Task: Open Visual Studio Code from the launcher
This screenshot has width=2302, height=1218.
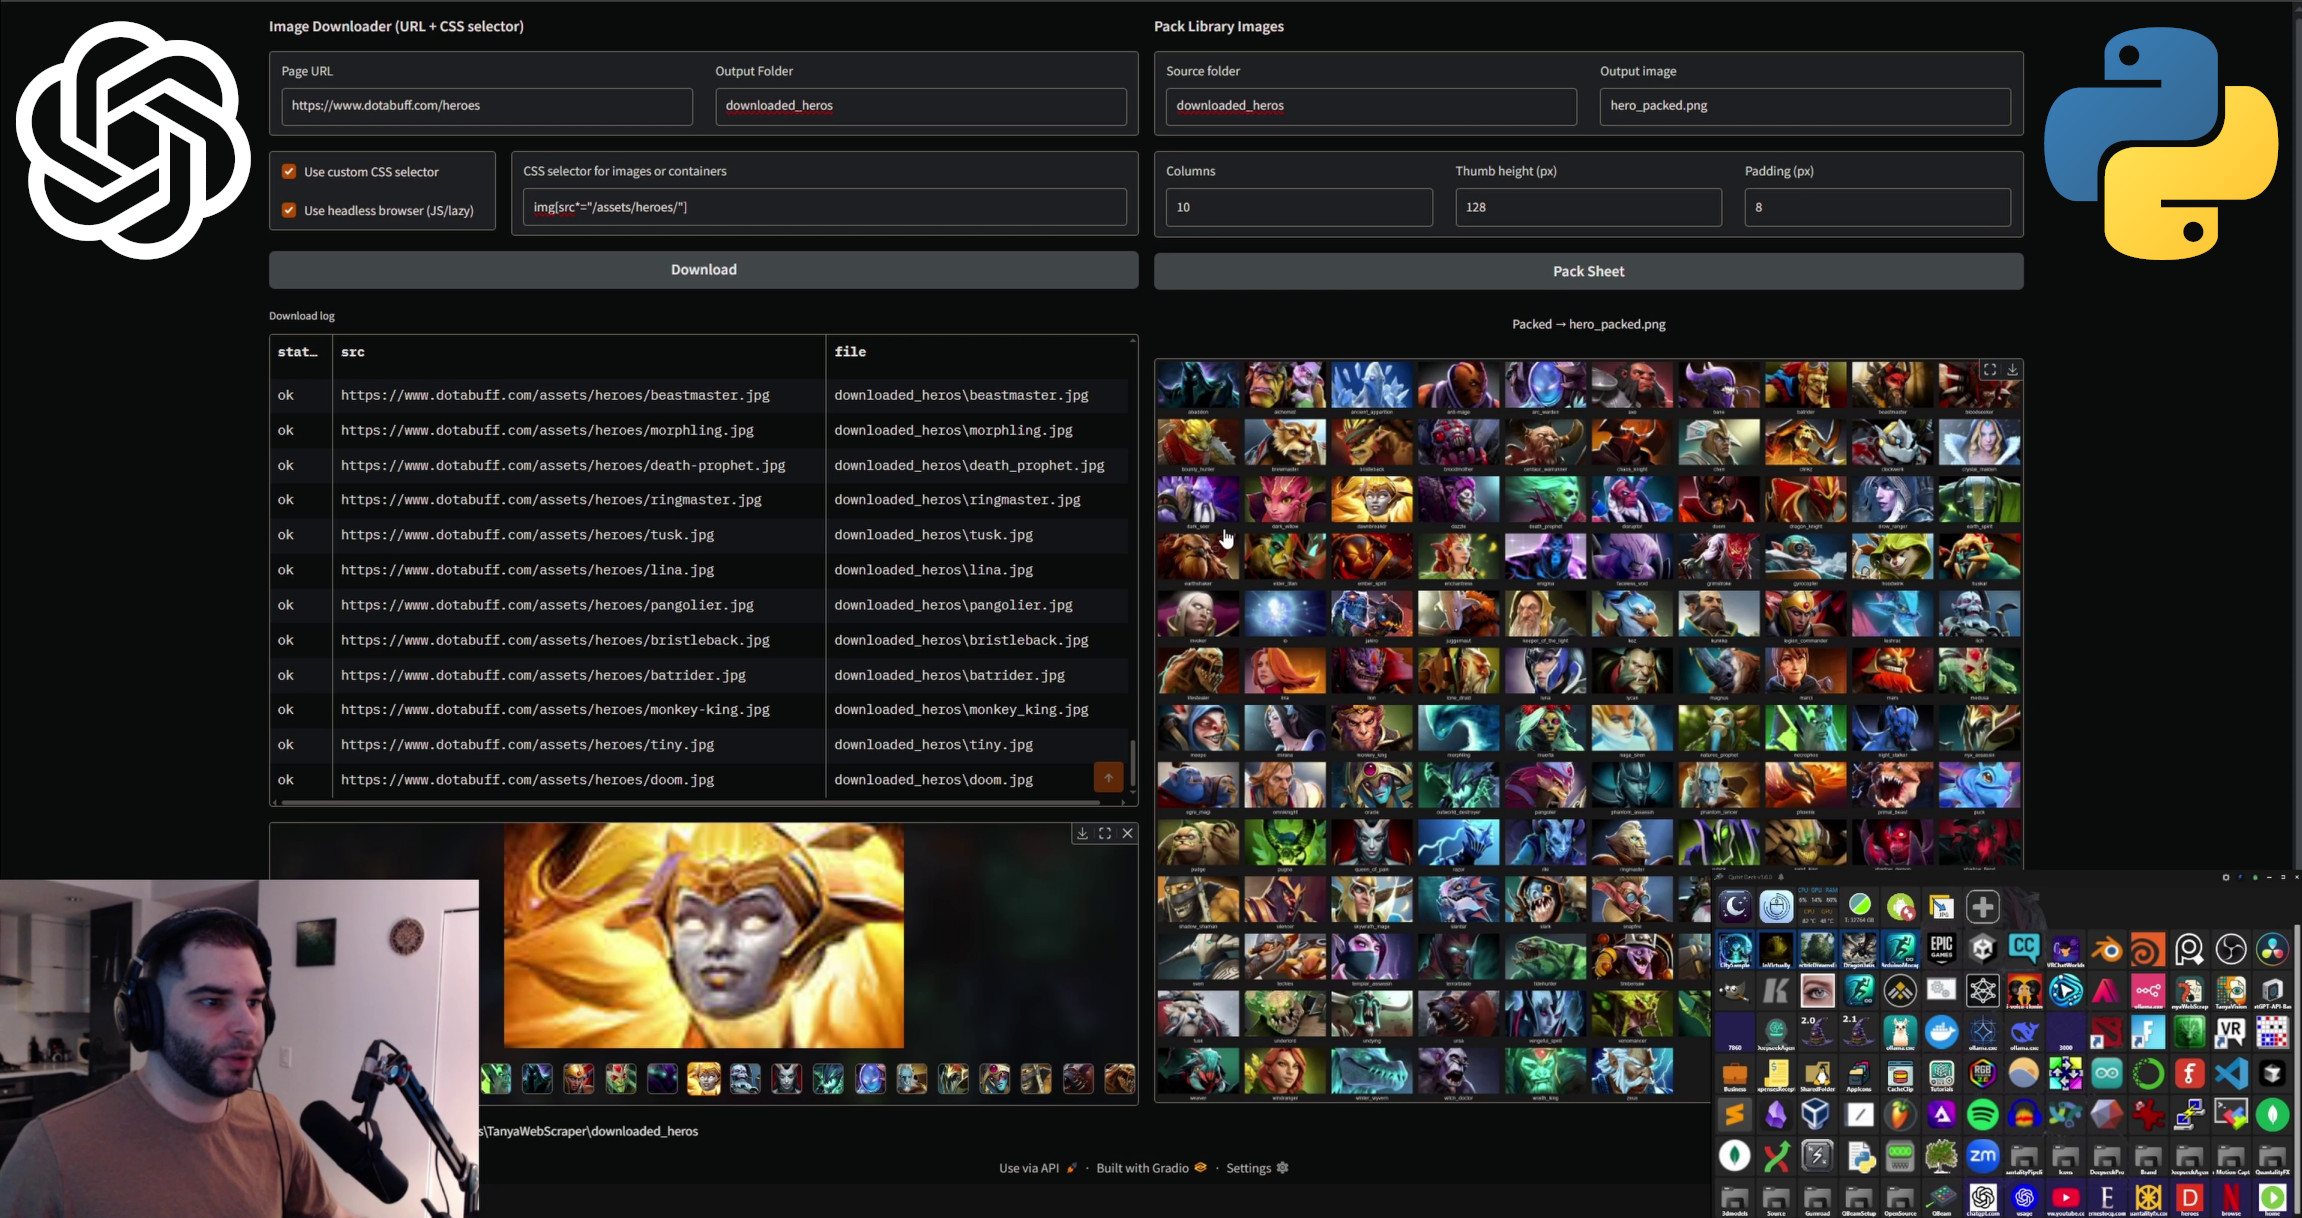Action: 2231,1073
